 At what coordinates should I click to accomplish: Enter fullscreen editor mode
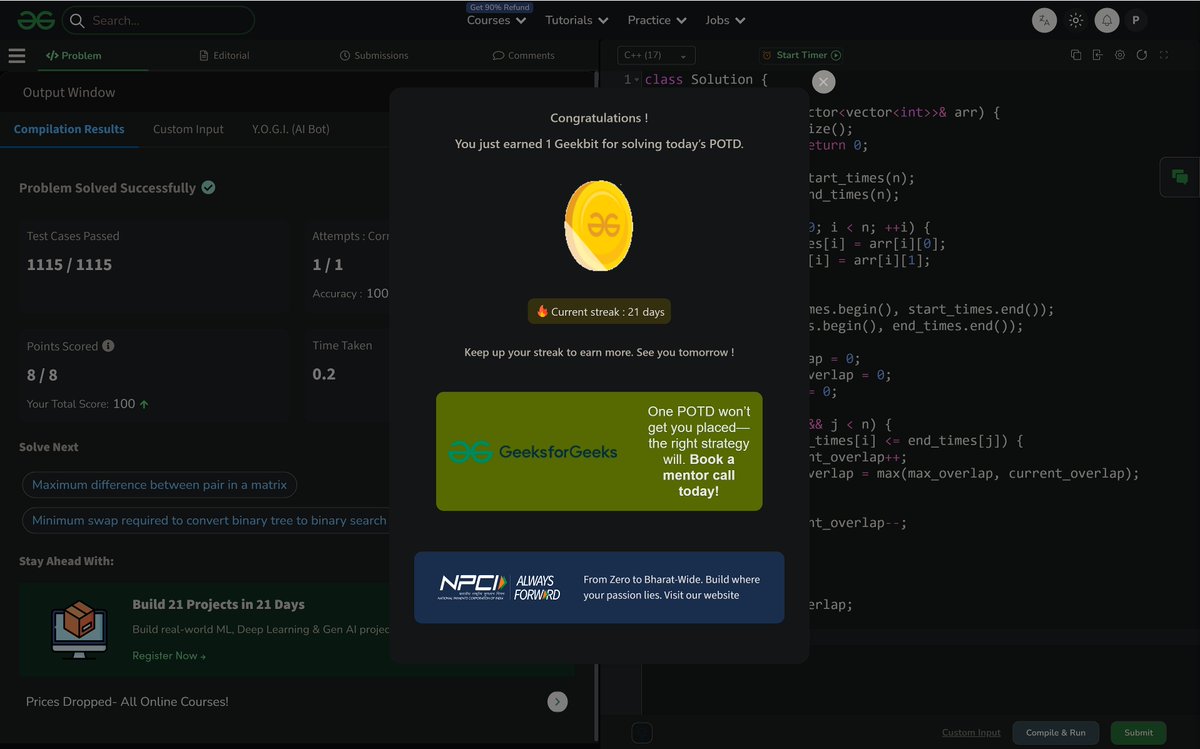1163,55
